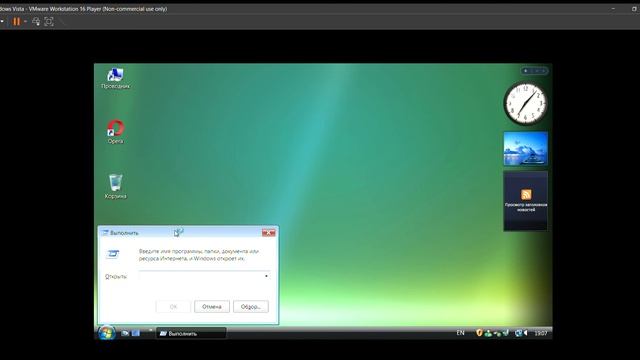The width and height of the screenshot is (640, 360).
Task: Click the Выполнить dialog title bar text
Action: [124, 233]
